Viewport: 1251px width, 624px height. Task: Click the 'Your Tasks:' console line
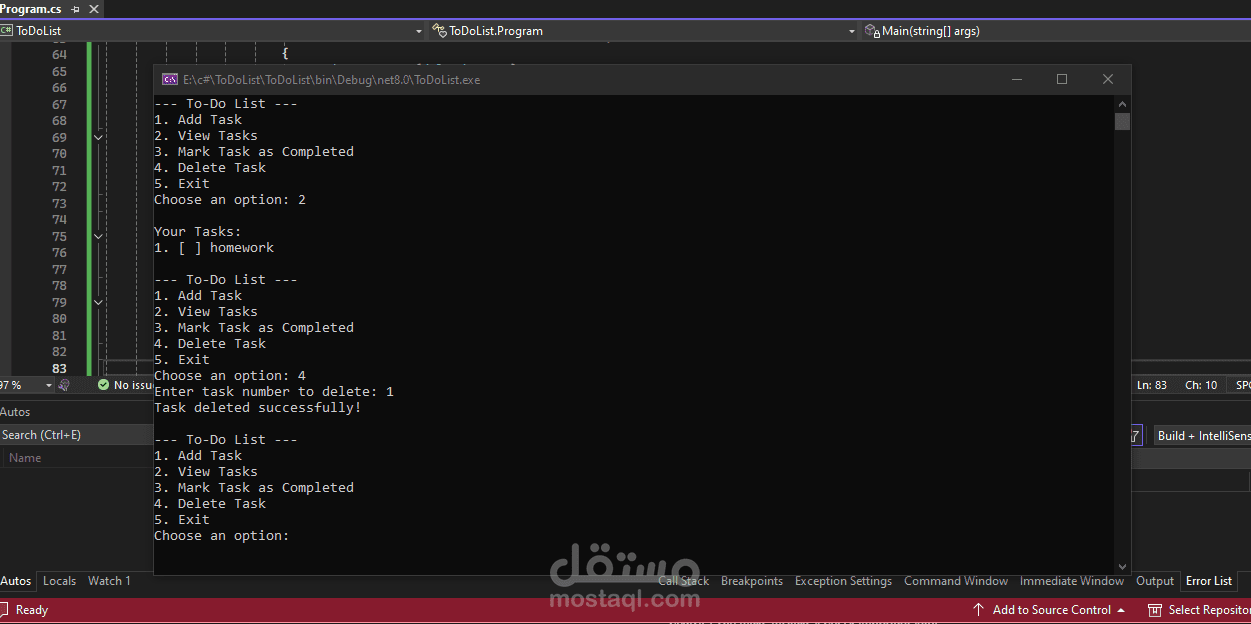tap(198, 232)
